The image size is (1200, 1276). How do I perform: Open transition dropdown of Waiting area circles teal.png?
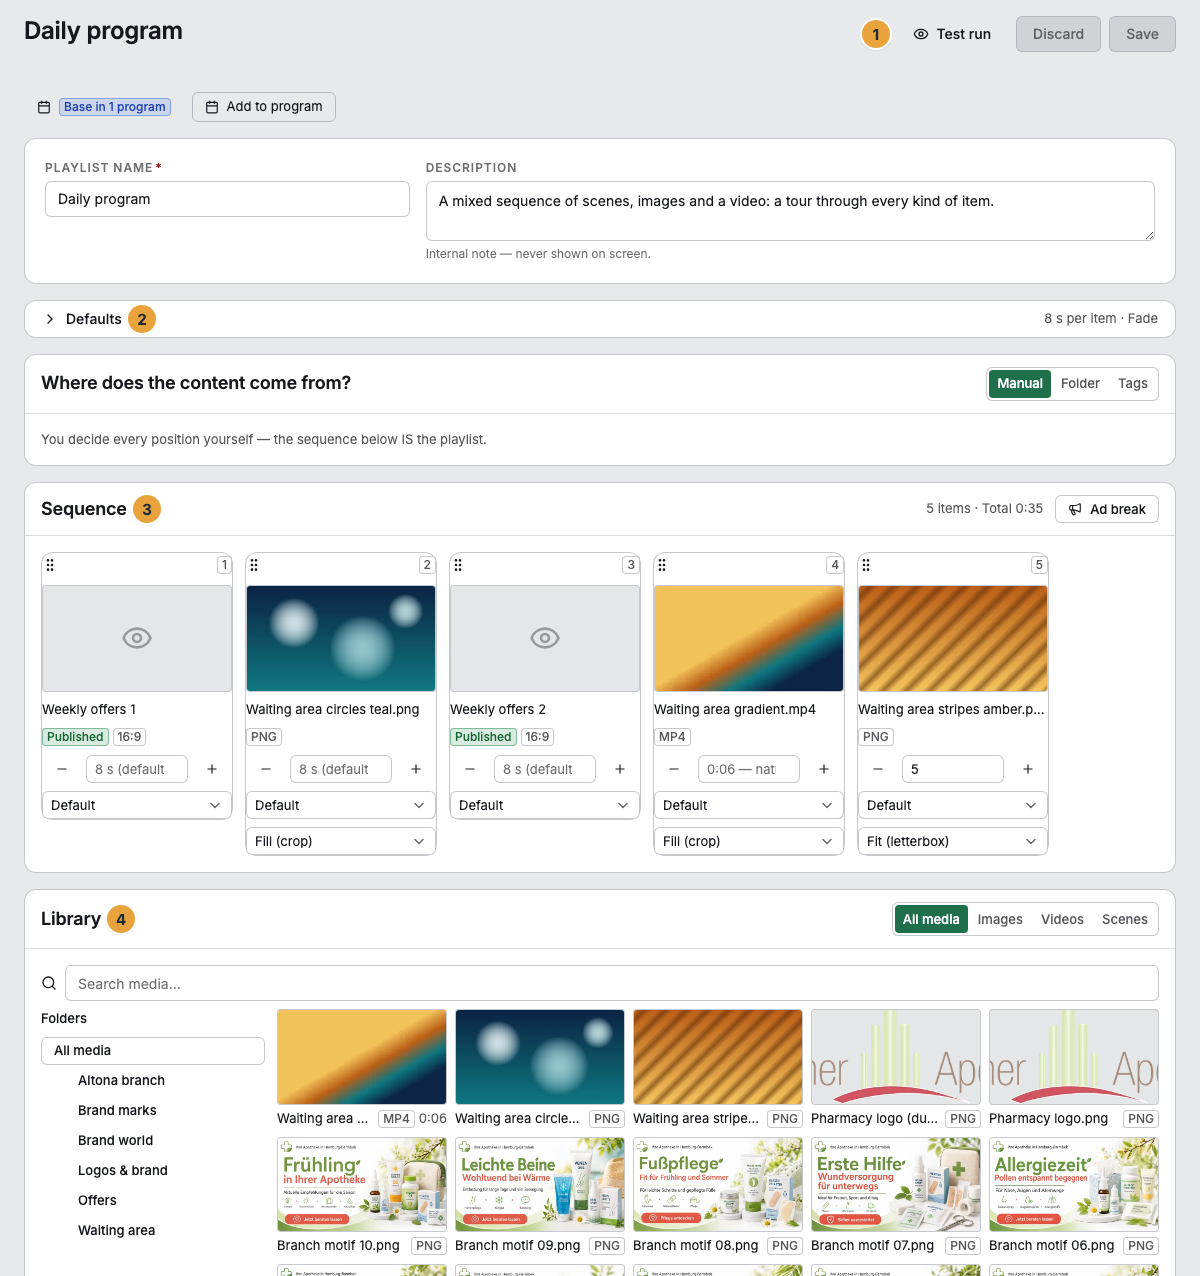(341, 805)
